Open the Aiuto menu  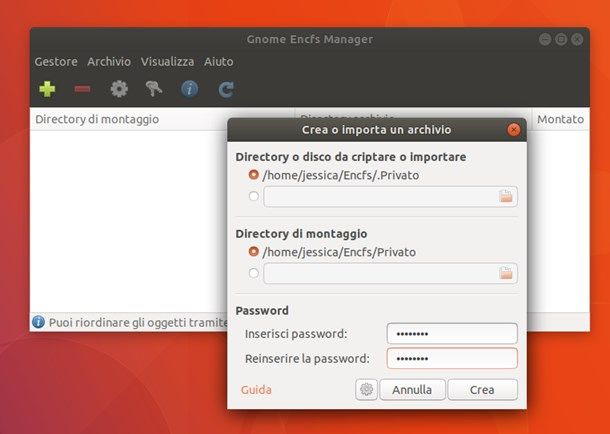tap(219, 61)
